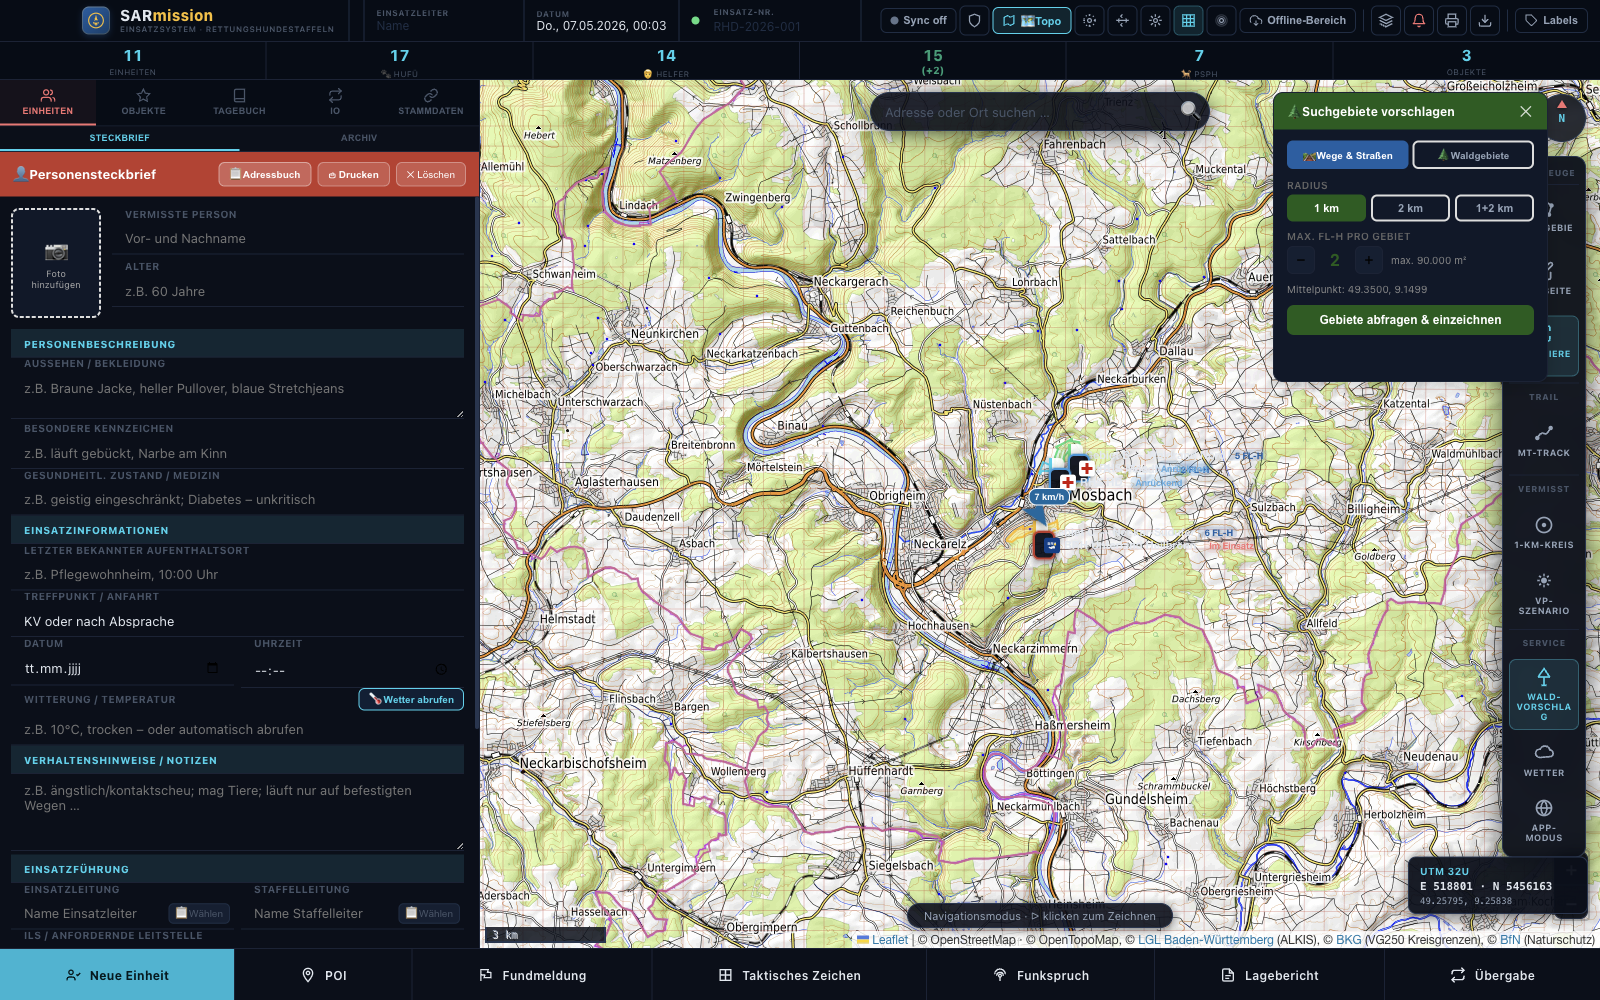Click the Foto hinzufügen camera placeholder
The image size is (1600, 1000).
pos(56,263)
